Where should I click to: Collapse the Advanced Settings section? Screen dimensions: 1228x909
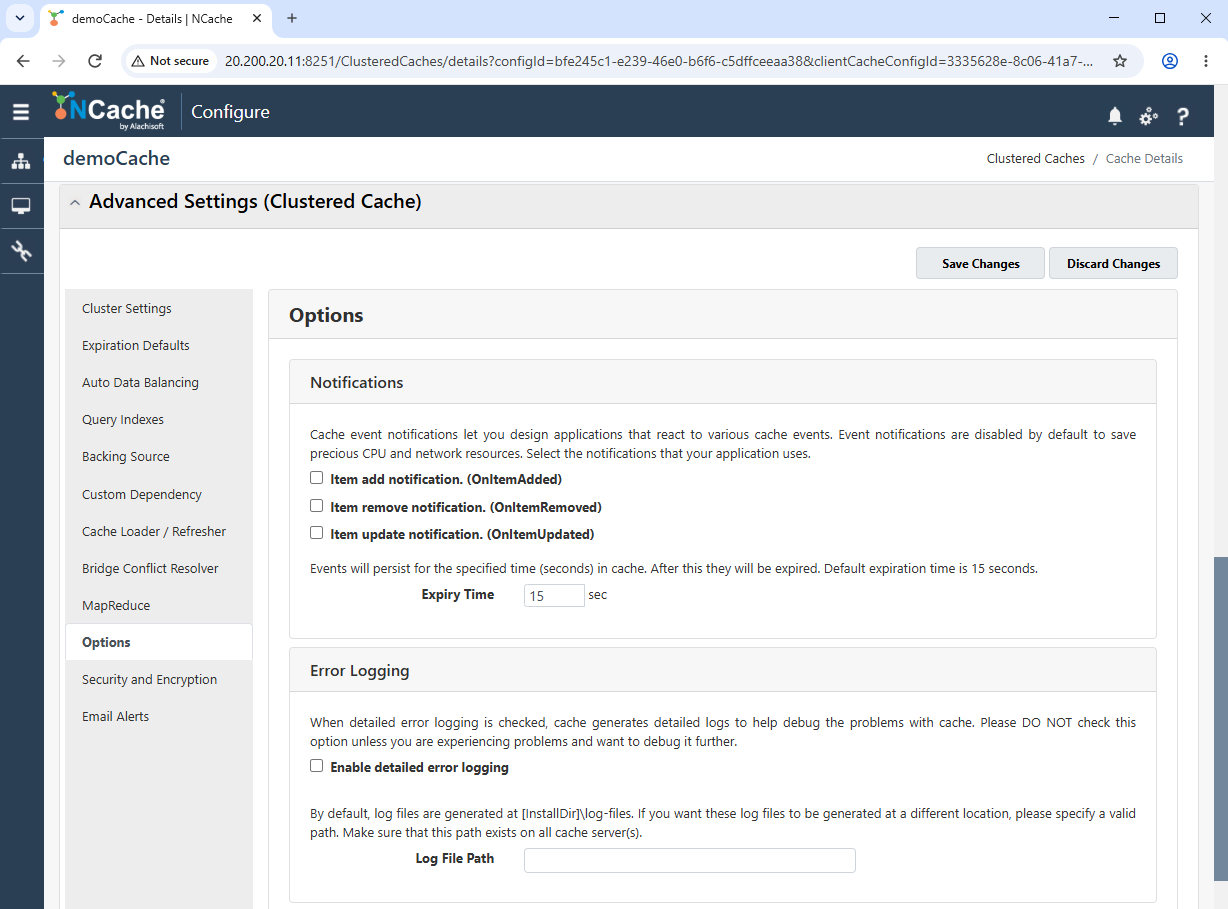pyautogui.click(x=76, y=203)
